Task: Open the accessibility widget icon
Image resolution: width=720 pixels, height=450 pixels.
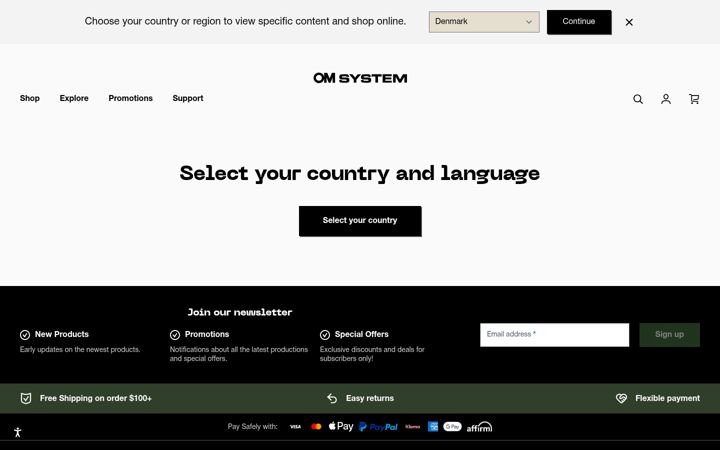Action: 17,432
